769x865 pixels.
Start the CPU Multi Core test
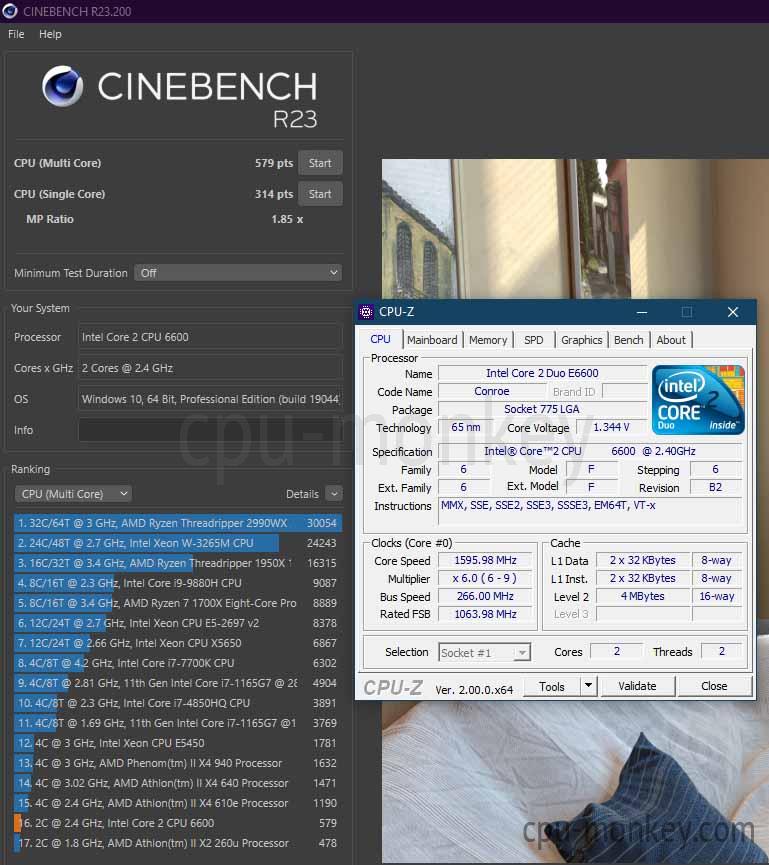click(x=320, y=163)
